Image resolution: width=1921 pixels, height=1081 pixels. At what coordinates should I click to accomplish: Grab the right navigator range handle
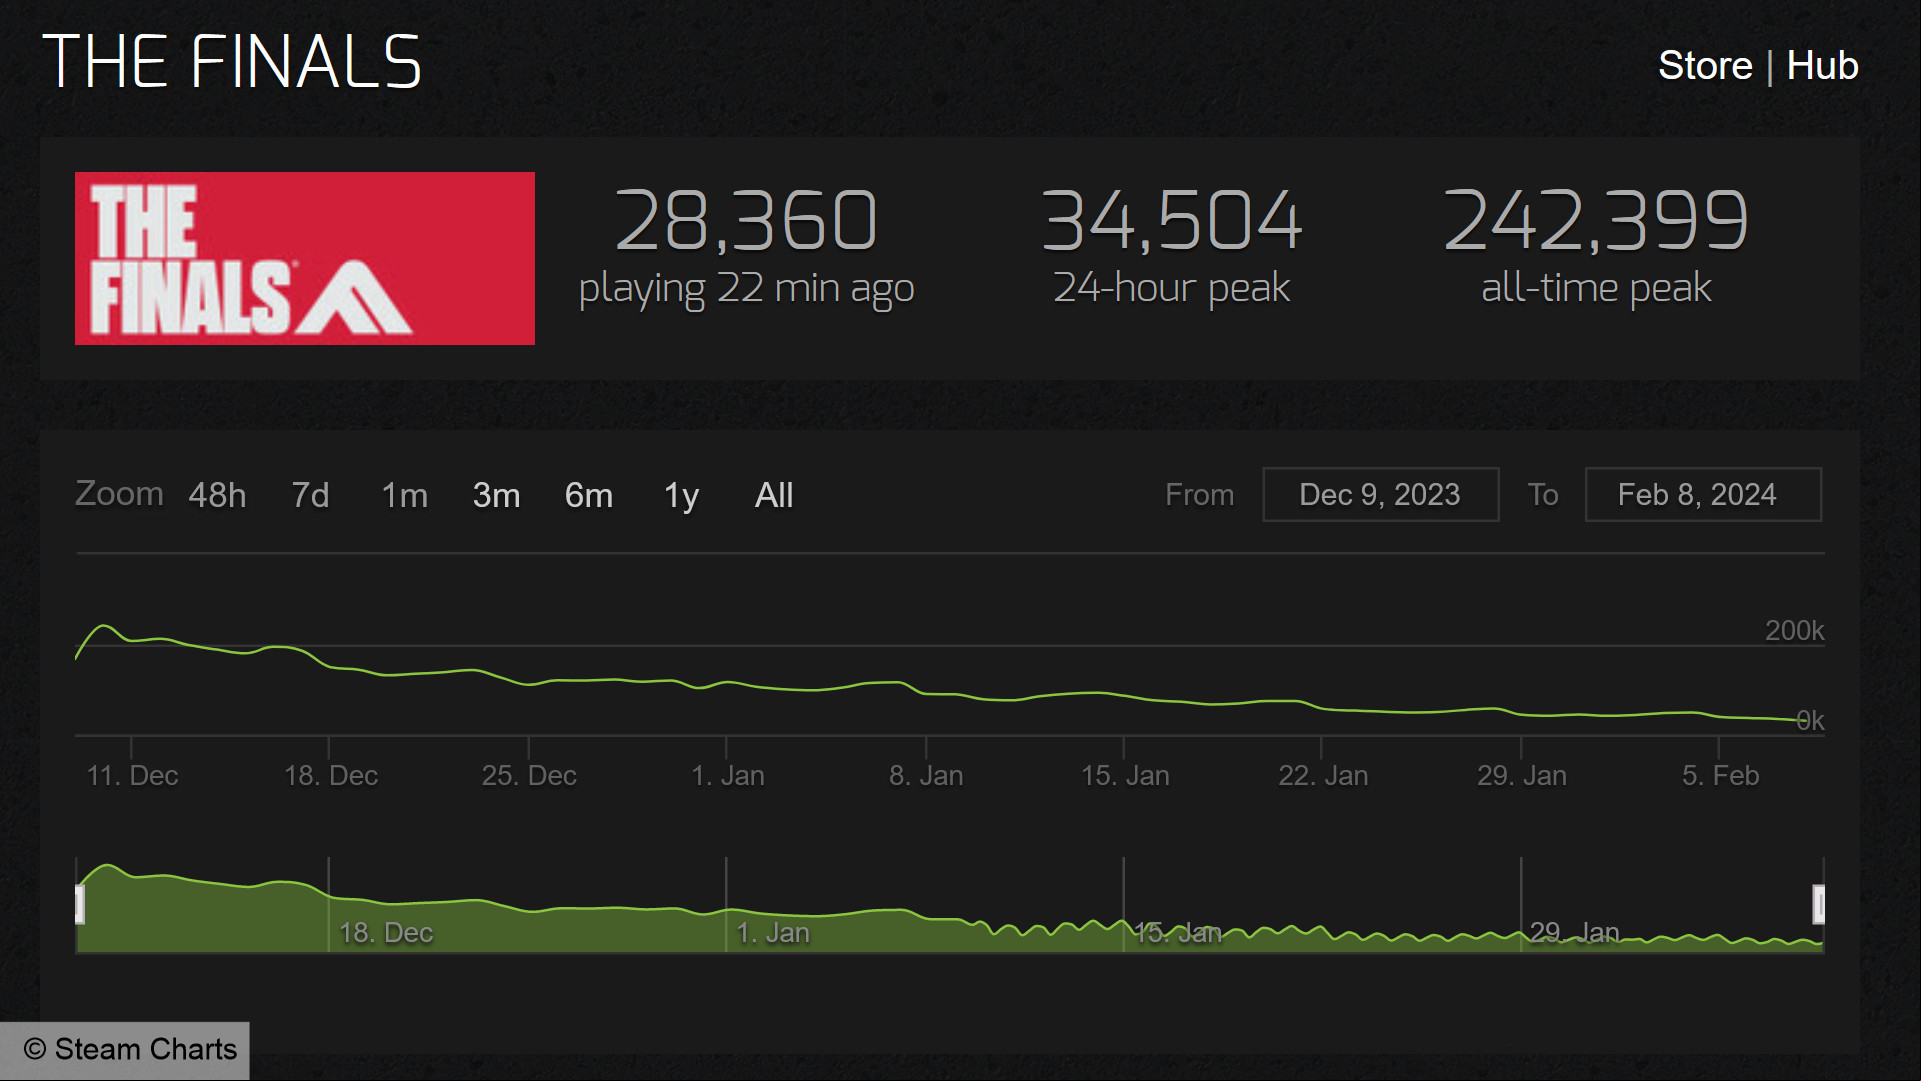(1819, 904)
